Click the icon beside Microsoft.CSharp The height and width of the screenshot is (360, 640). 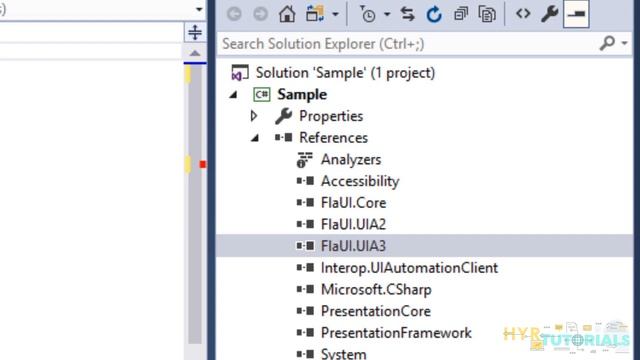pyautogui.click(x=305, y=289)
